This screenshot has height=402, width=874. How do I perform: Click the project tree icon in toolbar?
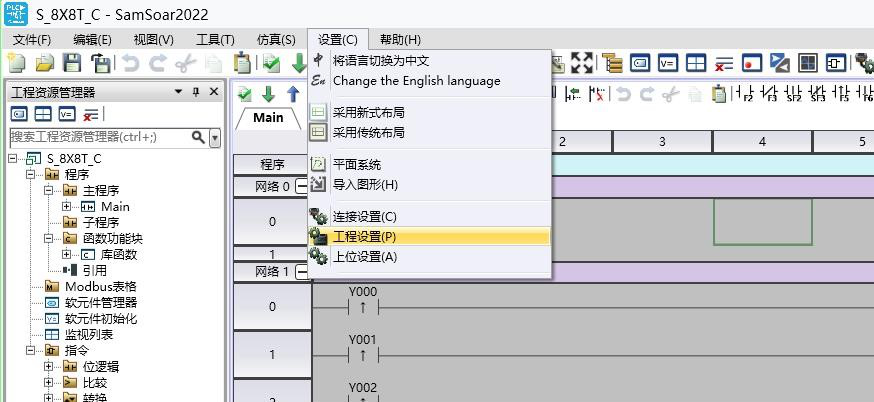611,63
